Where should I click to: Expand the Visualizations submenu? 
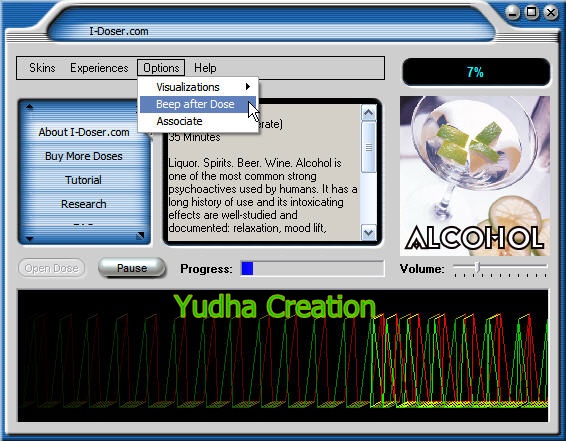coord(198,87)
